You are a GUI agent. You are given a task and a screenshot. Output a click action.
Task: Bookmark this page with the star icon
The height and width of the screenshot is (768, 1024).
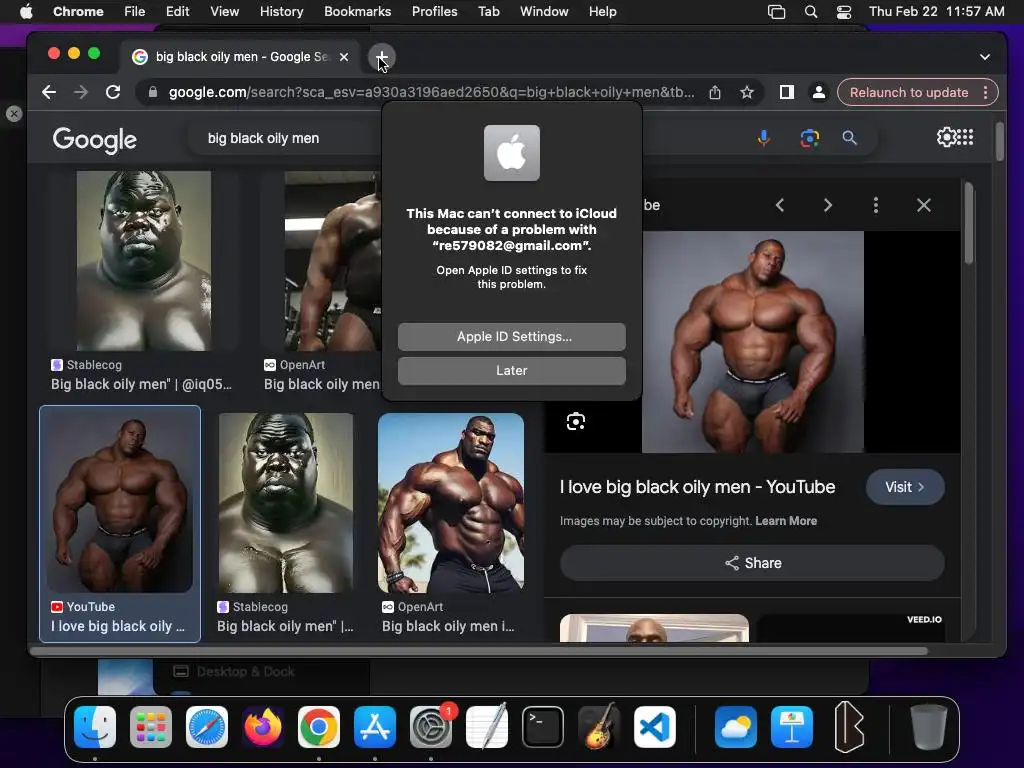coord(747,92)
